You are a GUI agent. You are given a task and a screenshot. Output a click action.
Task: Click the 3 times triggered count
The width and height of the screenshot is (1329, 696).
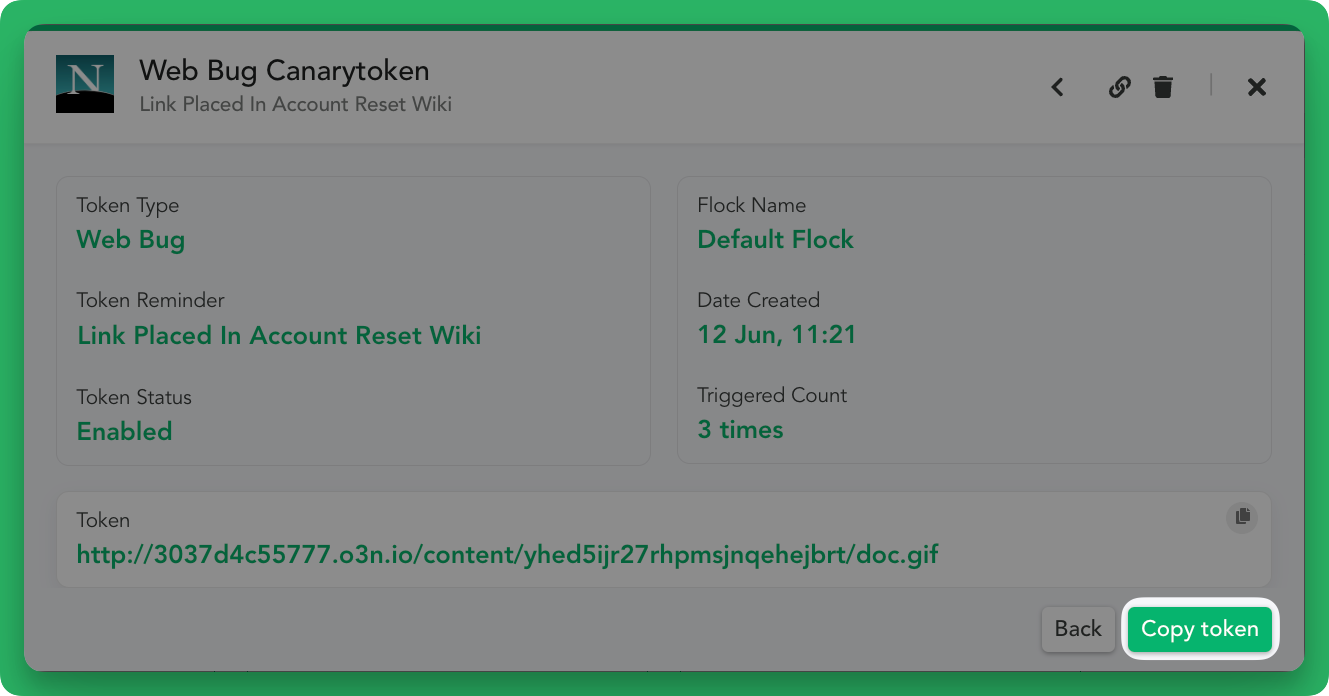point(740,430)
